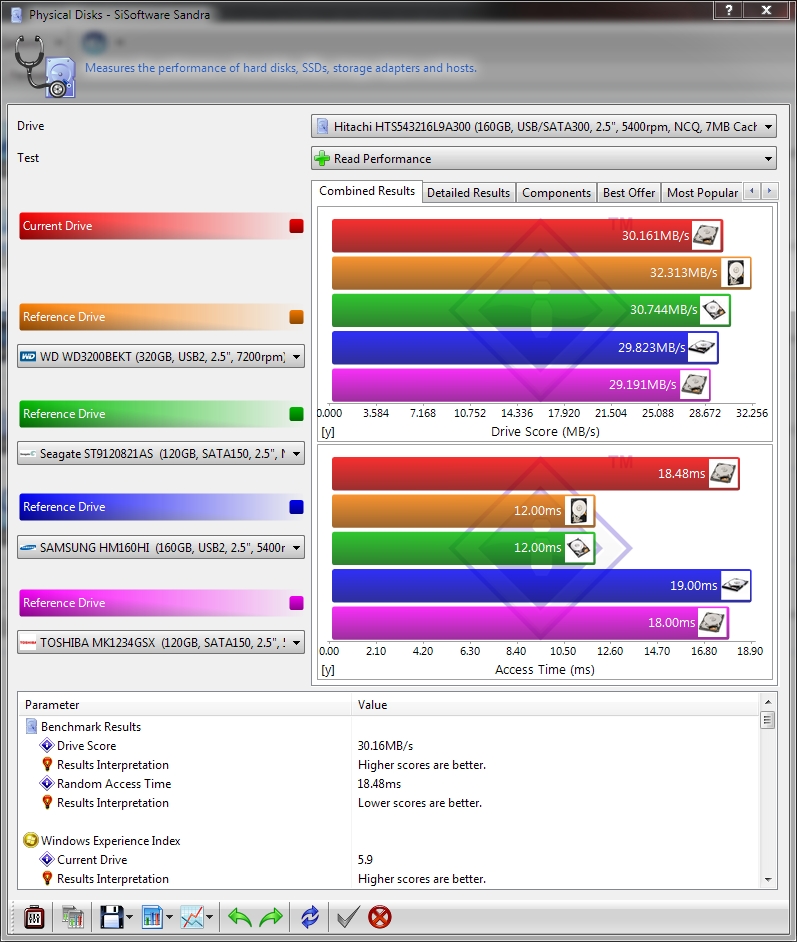
Task: Click the floppy disk save icon
Action: pos(111,917)
